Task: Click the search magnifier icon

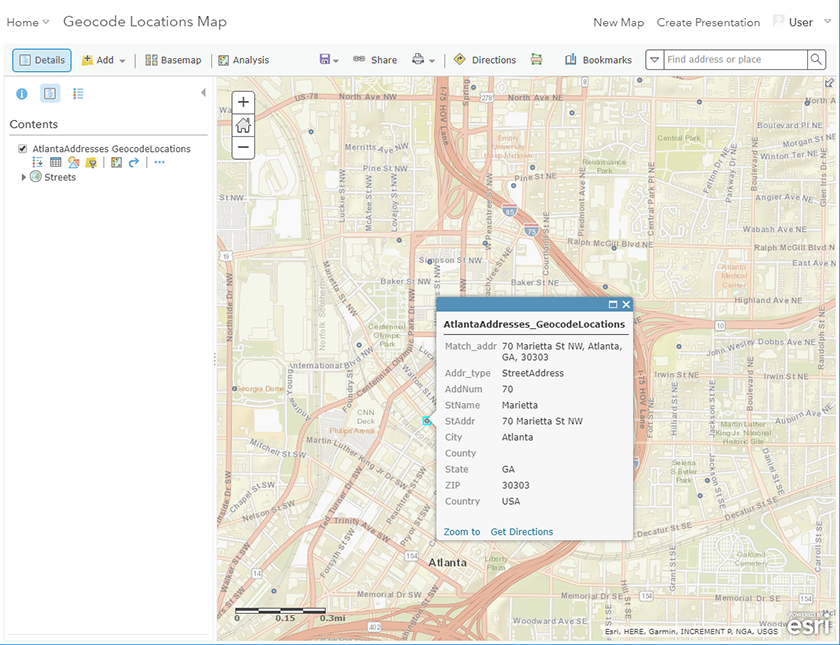Action: point(816,60)
